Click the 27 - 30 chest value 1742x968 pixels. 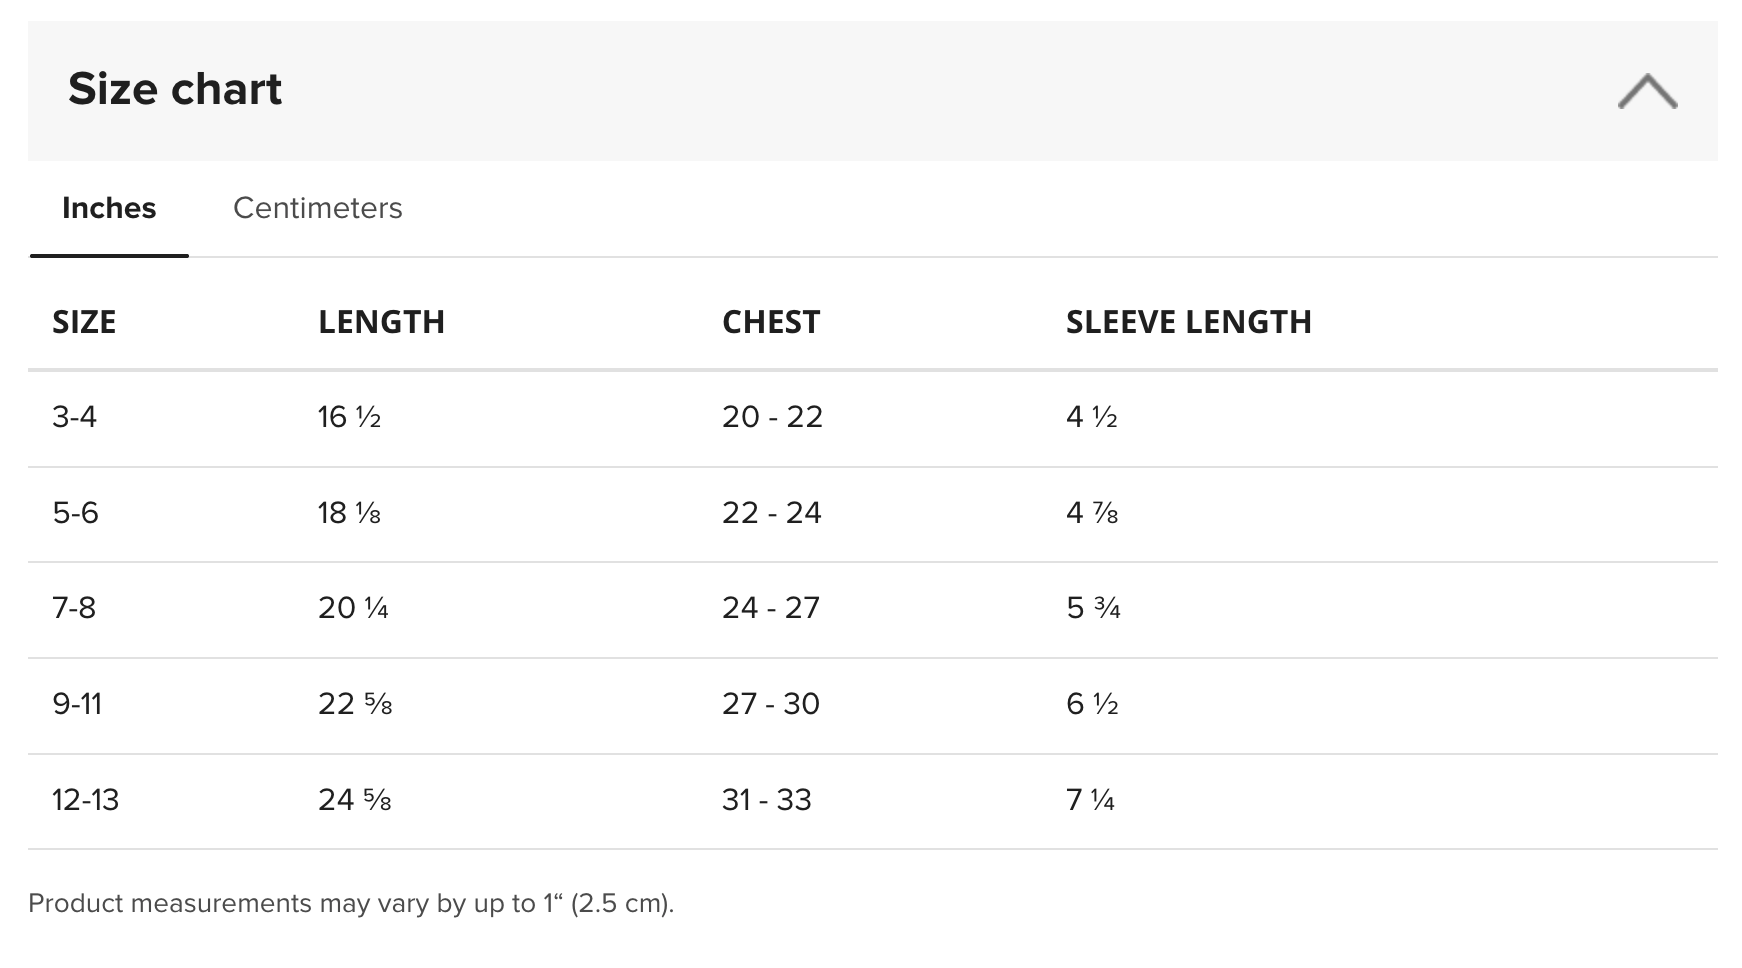[771, 704]
